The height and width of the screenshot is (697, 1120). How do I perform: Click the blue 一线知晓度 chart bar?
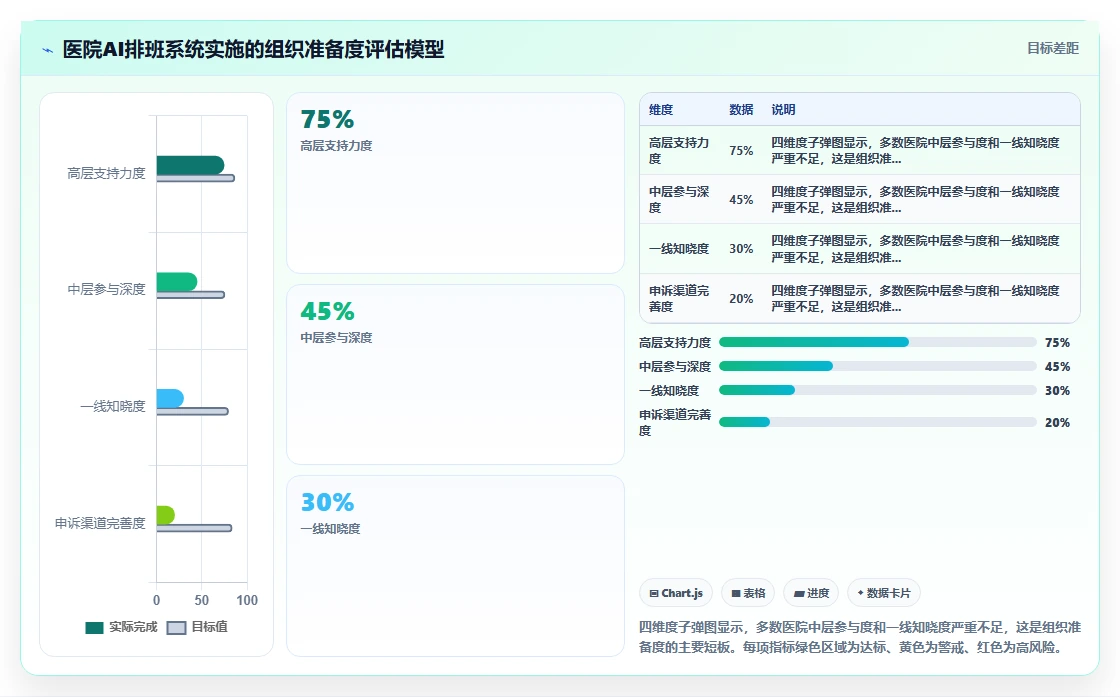tap(170, 398)
